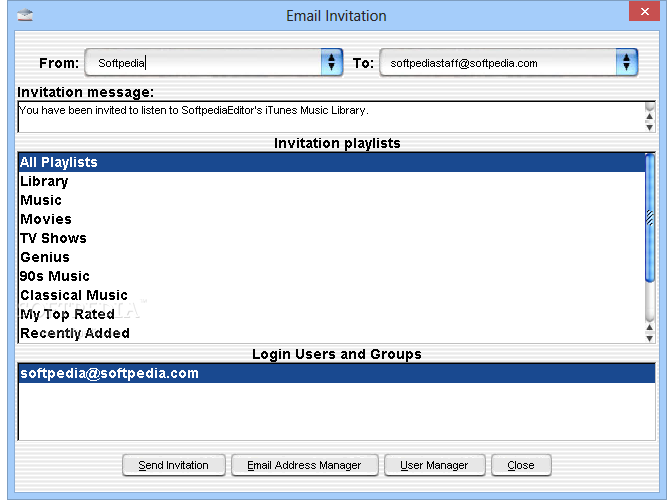Select the My Top Rated playlist row
The height and width of the screenshot is (500, 667).
(331, 314)
